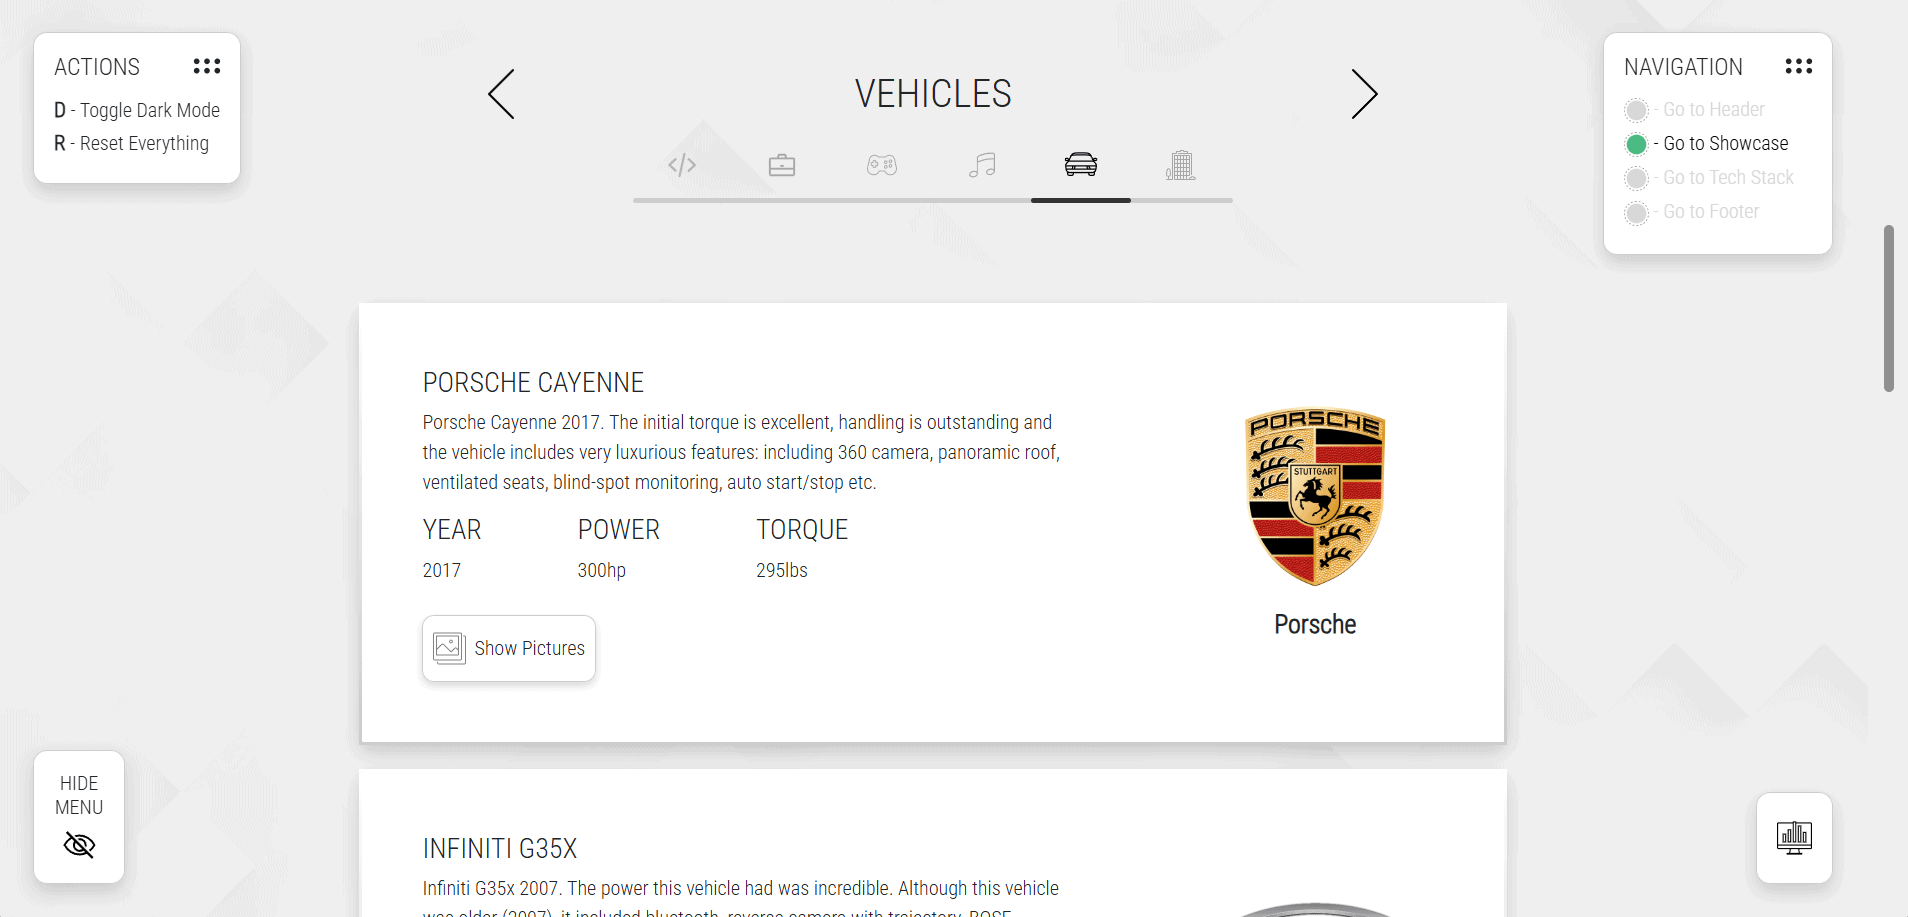This screenshot has width=1908, height=917.
Task: Click the gamepad section icon
Action: [882, 164]
